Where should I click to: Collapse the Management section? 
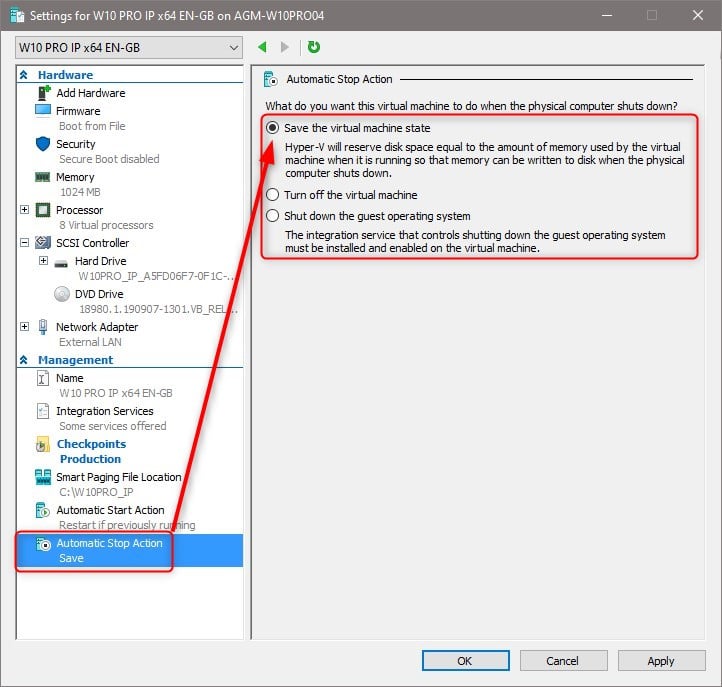[x=23, y=360]
